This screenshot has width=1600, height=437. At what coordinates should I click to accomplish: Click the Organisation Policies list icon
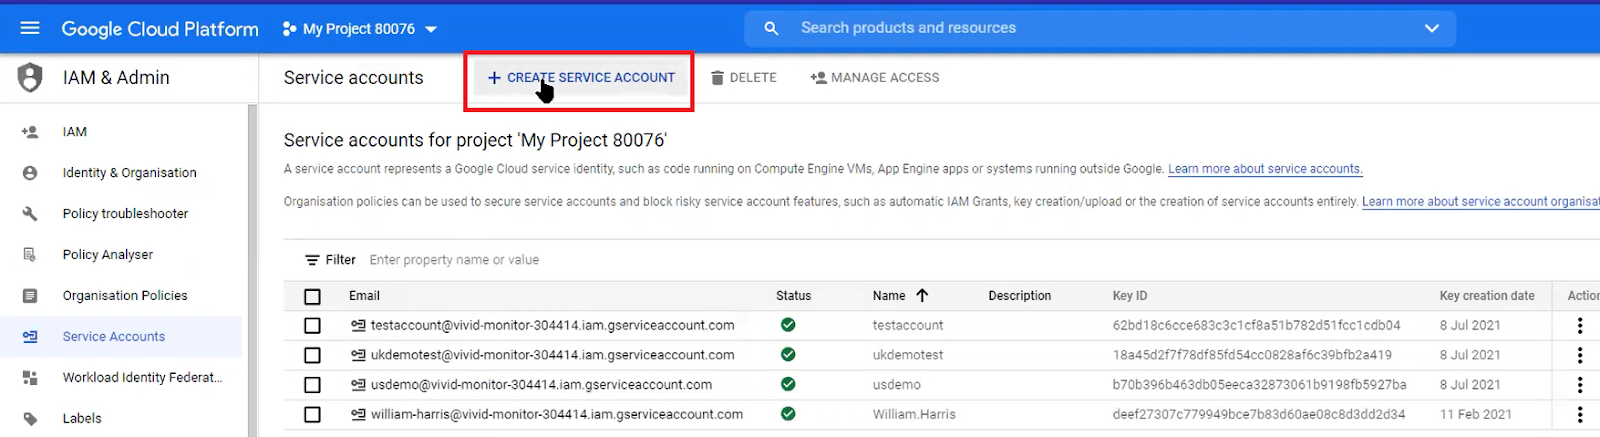(x=30, y=296)
